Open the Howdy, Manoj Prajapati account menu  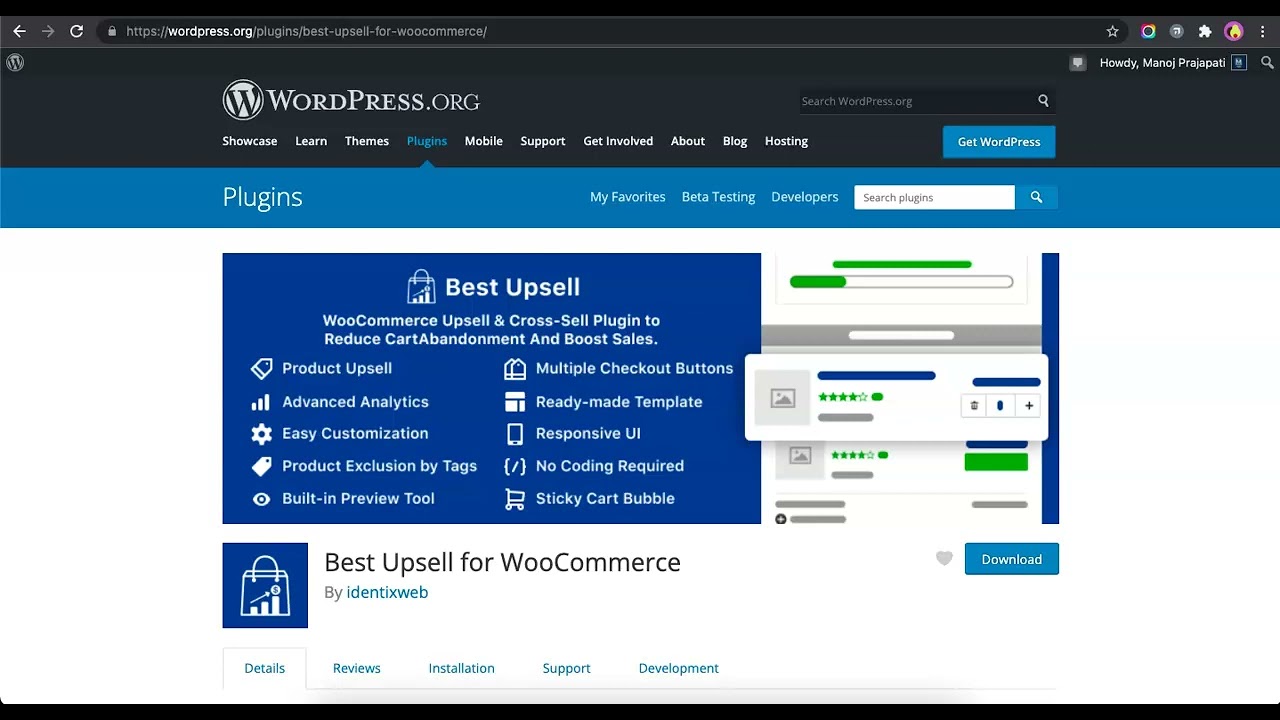(x=1173, y=62)
